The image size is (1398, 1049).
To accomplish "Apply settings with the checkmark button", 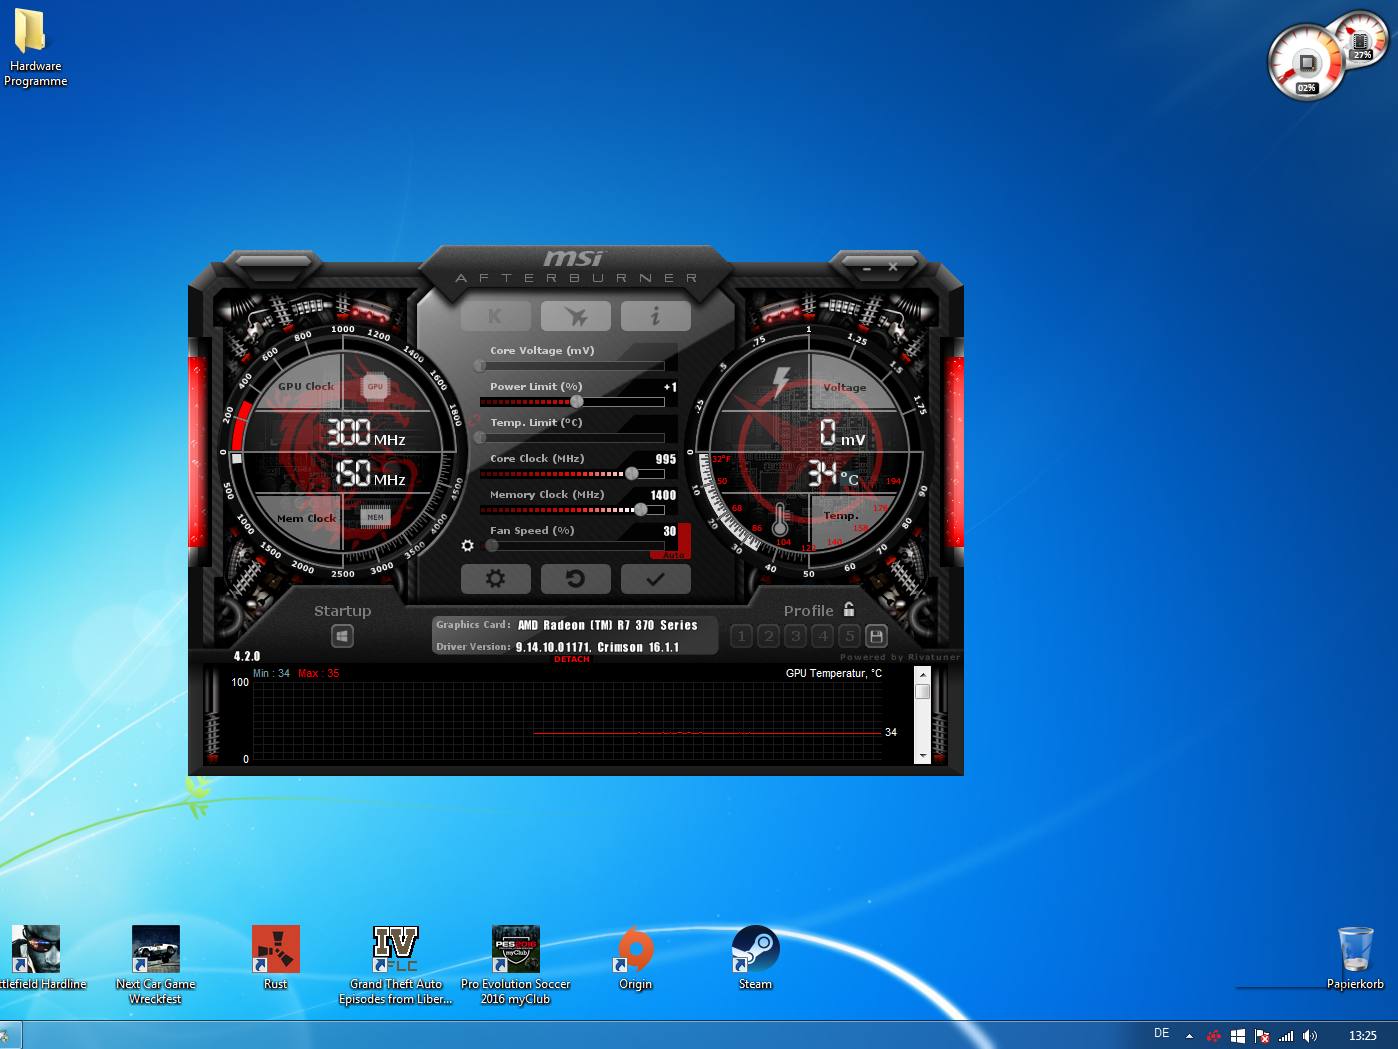I will (x=655, y=578).
